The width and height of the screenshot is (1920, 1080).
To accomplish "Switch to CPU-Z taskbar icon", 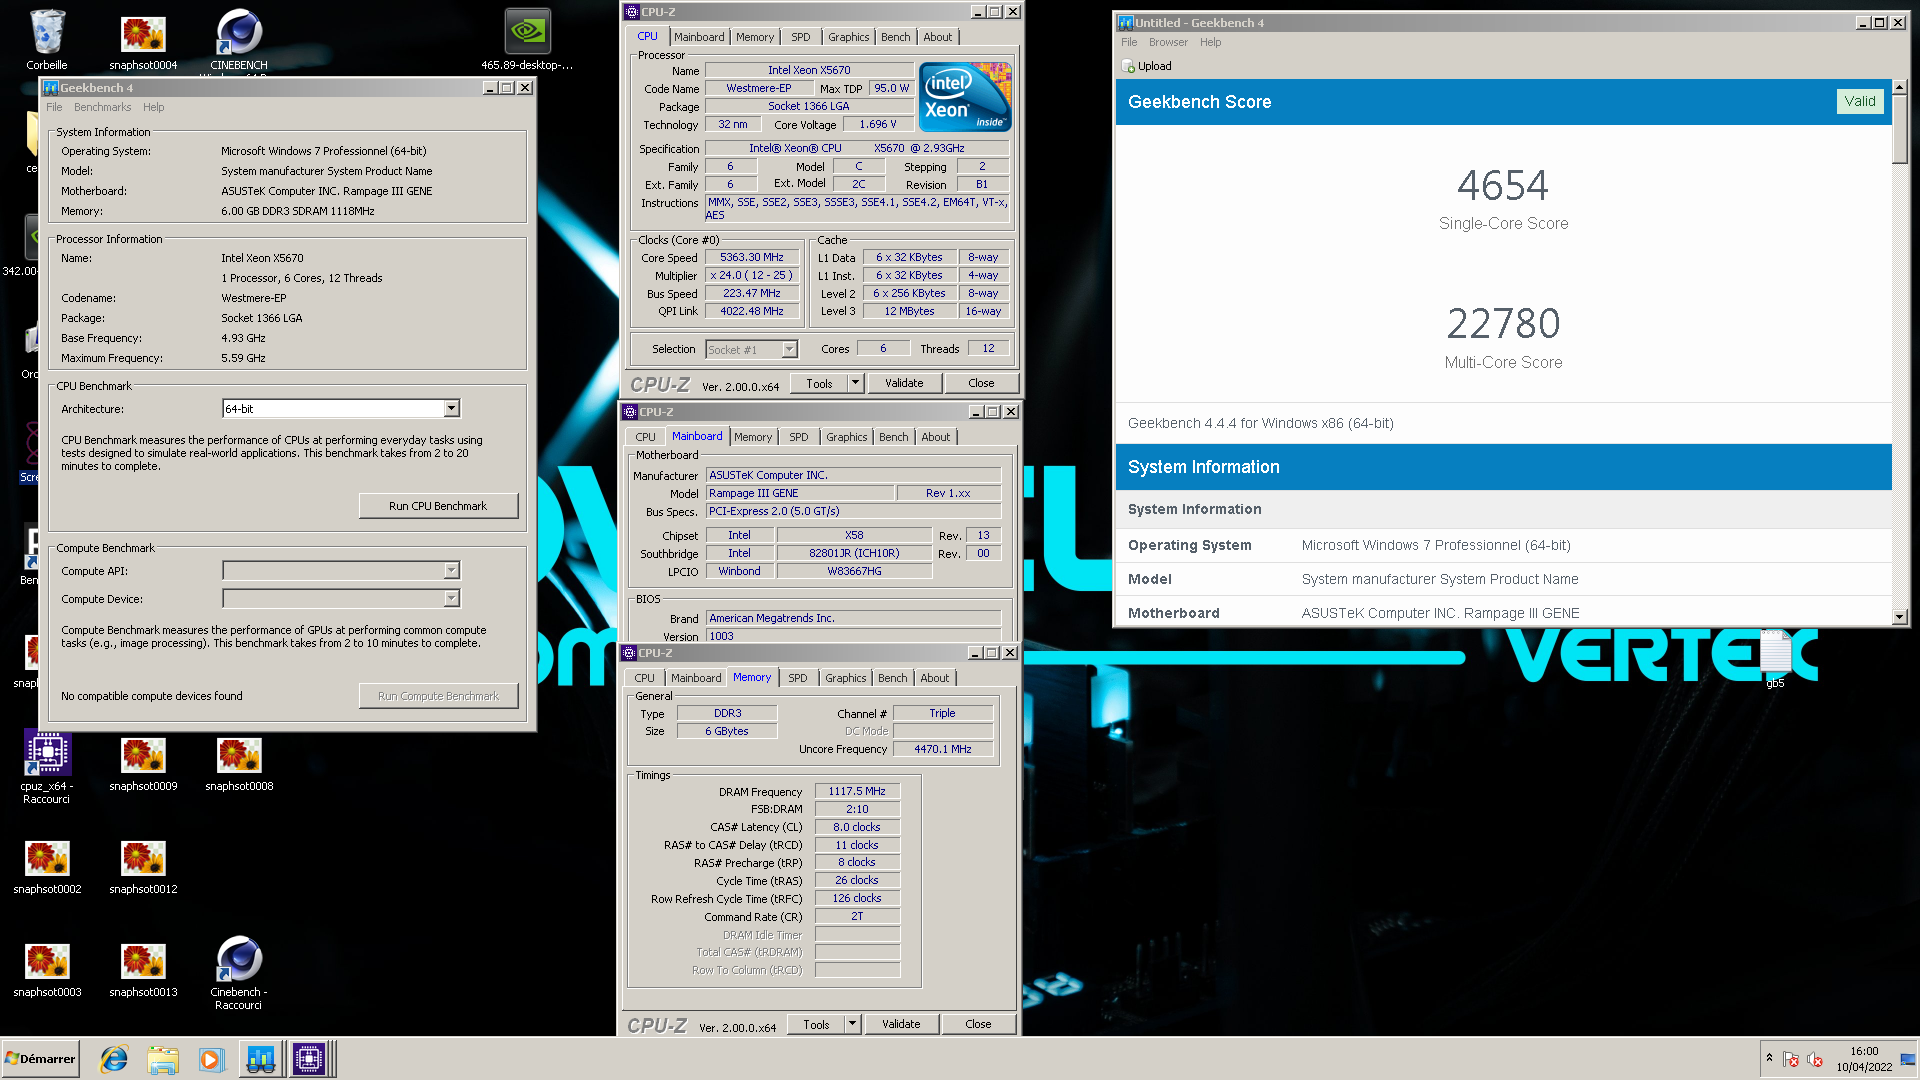I will coord(309,1059).
